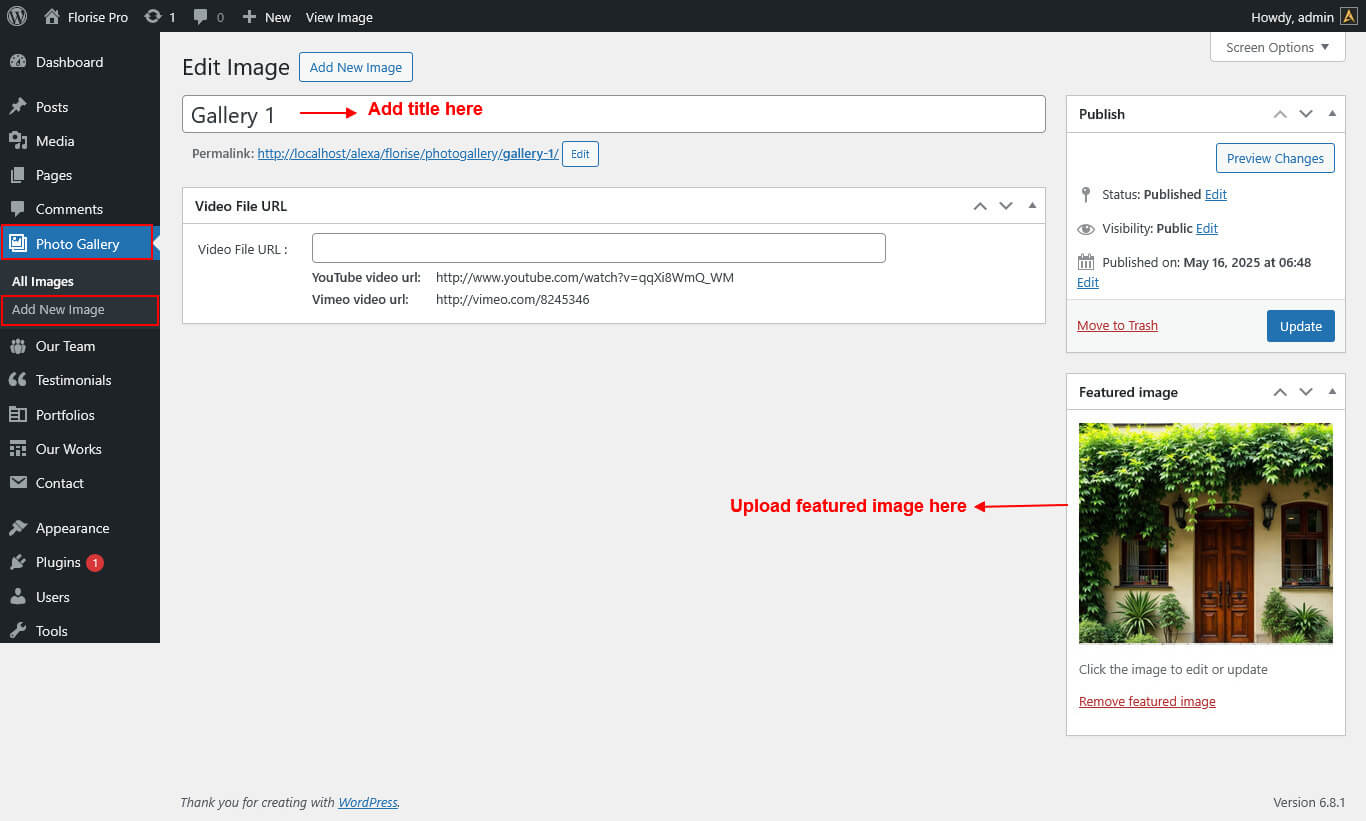Toggle the Featured image panel closed

1332,392
